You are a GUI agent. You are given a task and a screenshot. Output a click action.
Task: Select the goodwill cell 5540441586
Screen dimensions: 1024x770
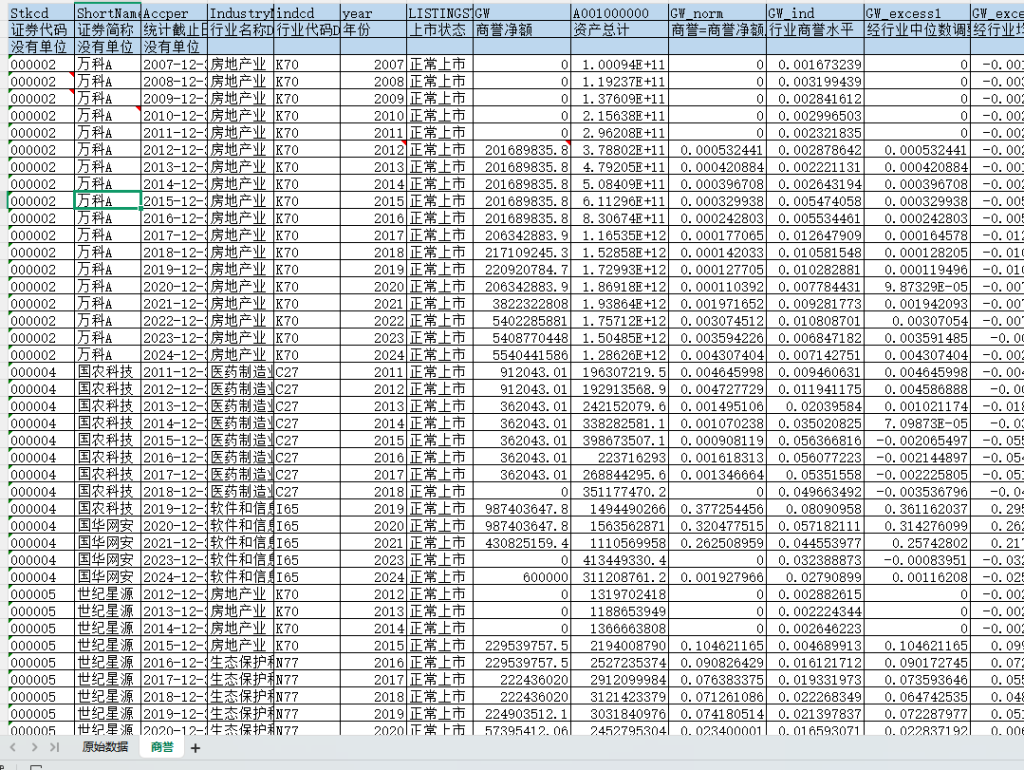522,355
